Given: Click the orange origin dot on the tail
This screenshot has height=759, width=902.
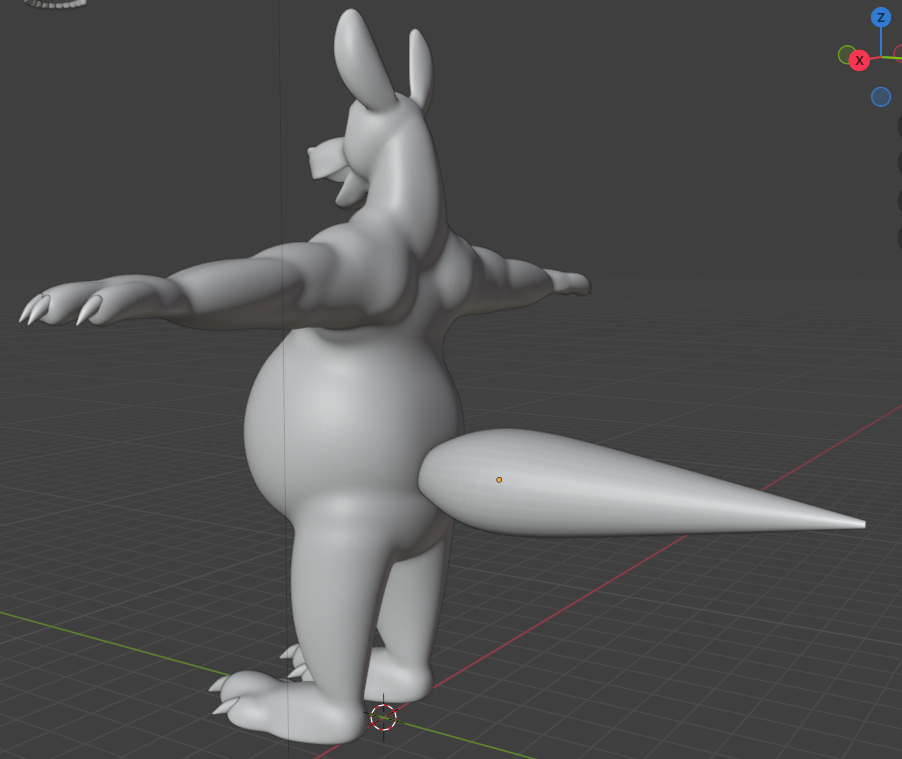Looking at the screenshot, I should pyautogui.click(x=499, y=480).
